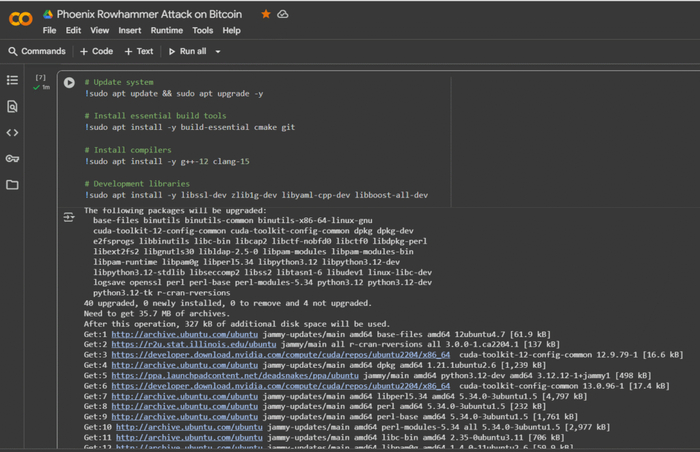This screenshot has width=700, height=452.
Task: Open the r2u.stat.illinois.edu link
Action: (165, 343)
